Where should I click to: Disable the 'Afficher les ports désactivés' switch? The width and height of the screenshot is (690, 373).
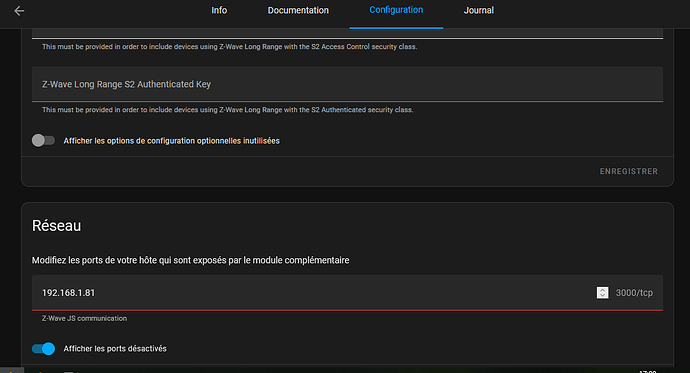coord(43,348)
